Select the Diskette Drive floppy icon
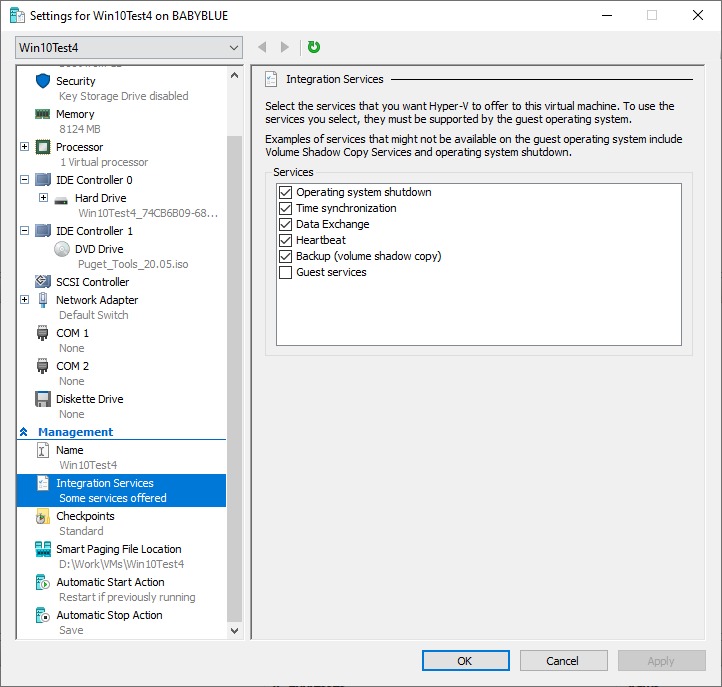The width and height of the screenshot is (722, 687). [x=43, y=399]
